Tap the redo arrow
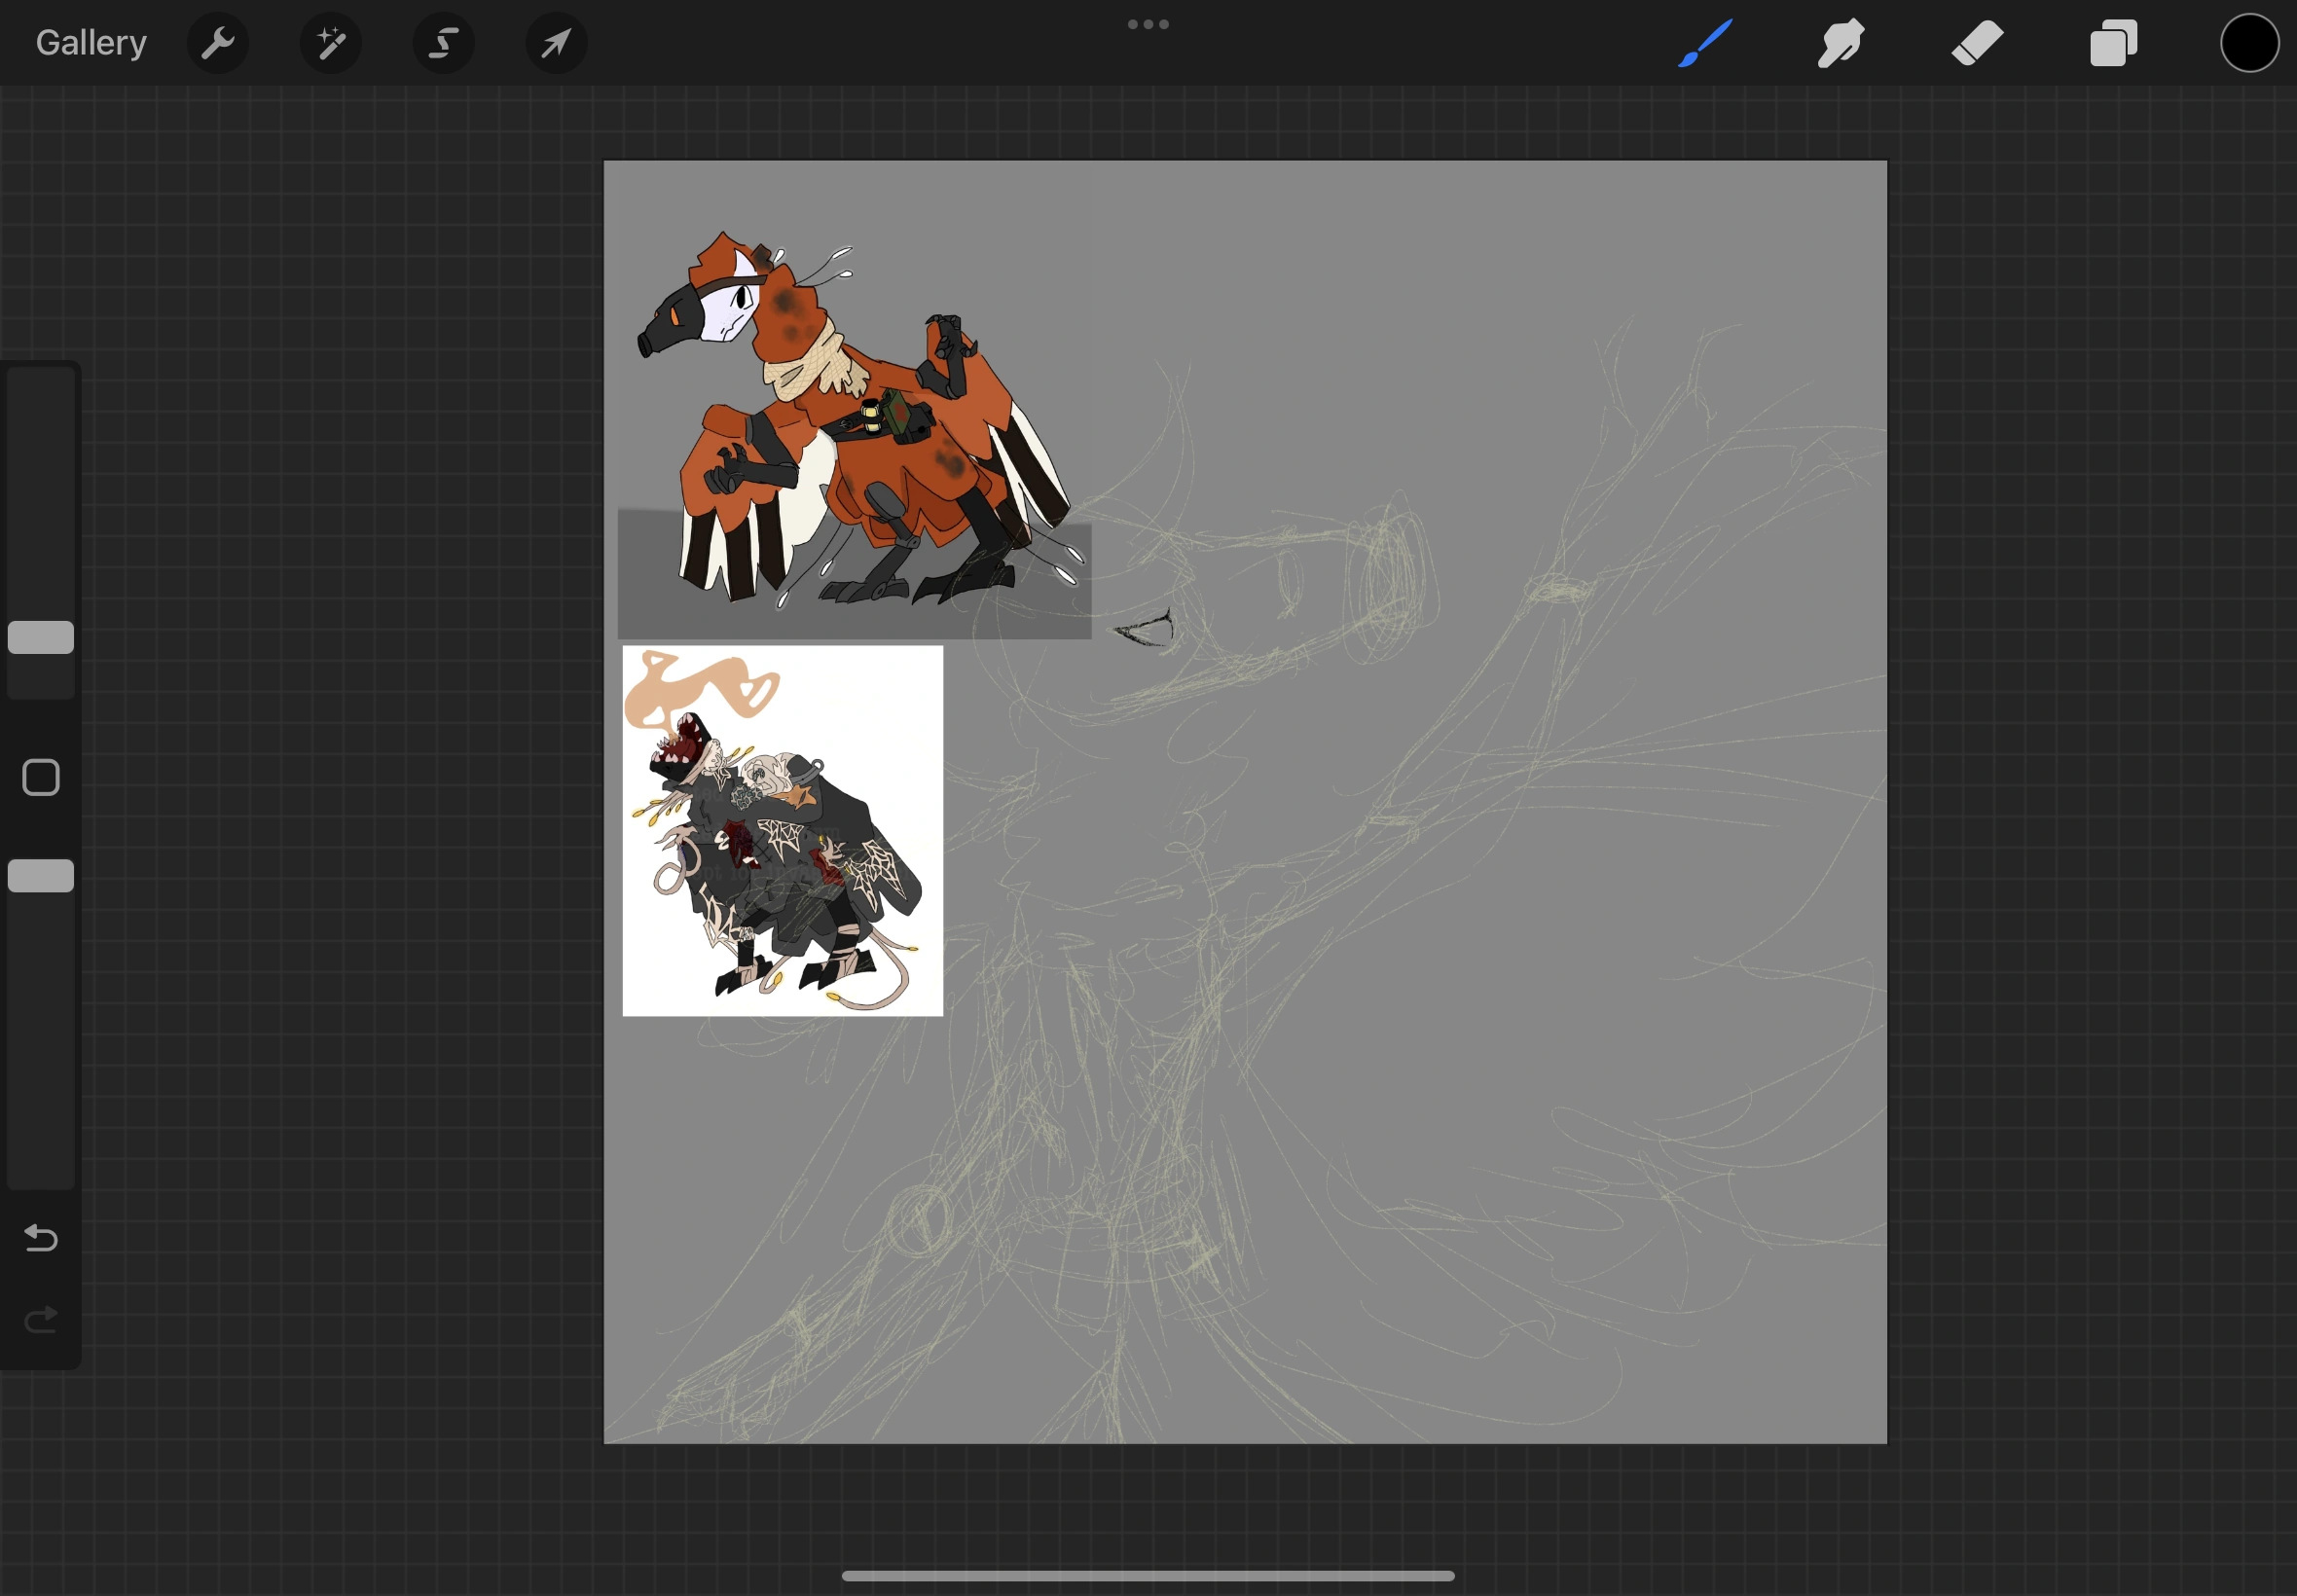Viewport: 2297px width, 1596px height. point(40,1320)
